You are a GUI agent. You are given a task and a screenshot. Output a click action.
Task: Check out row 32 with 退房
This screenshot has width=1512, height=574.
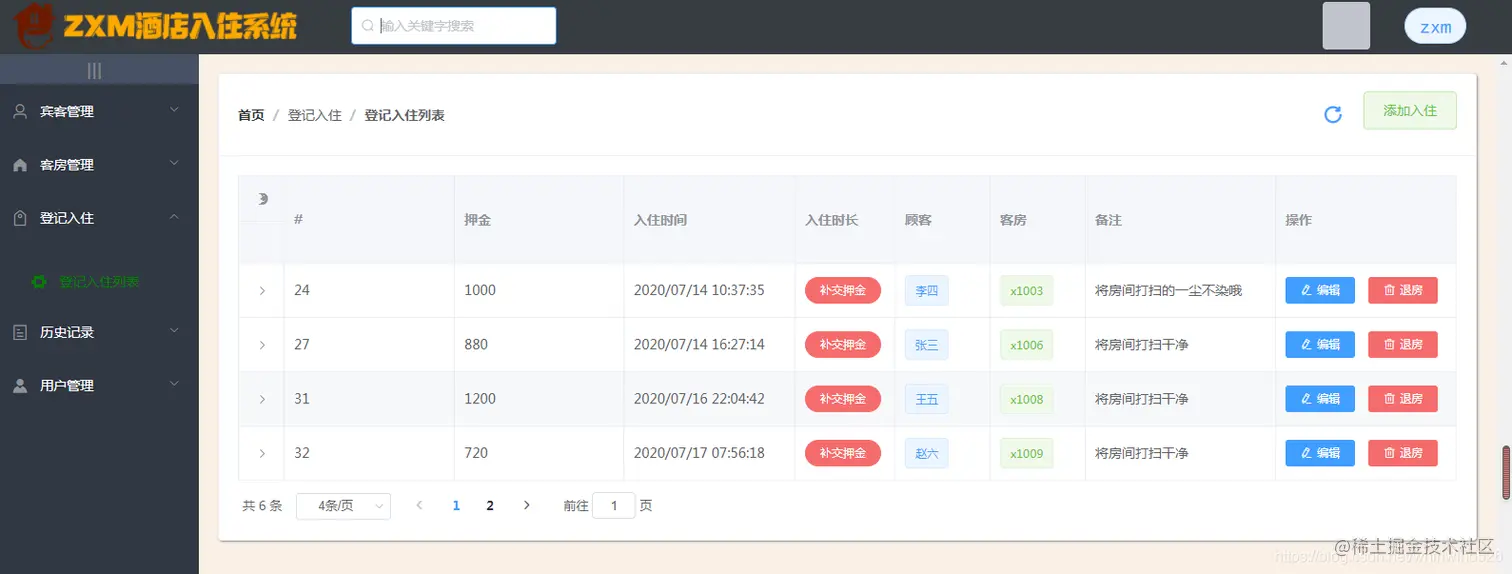pyautogui.click(x=1403, y=453)
